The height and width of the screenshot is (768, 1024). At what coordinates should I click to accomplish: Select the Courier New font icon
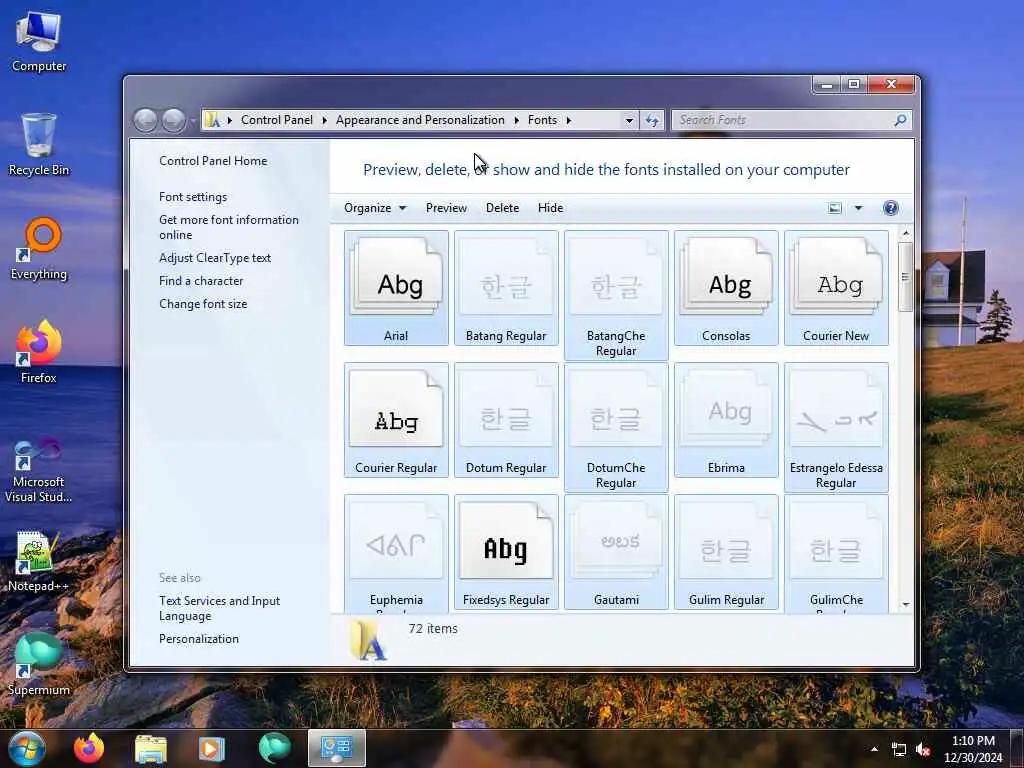tap(836, 287)
